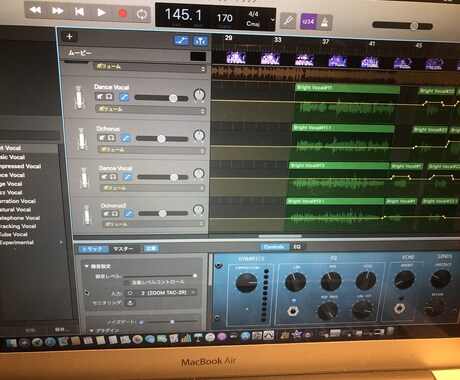The image size is (460, 380).
Task: Enable the 自動レベルコントロール checkbox
Action: [x=126, y=283]
